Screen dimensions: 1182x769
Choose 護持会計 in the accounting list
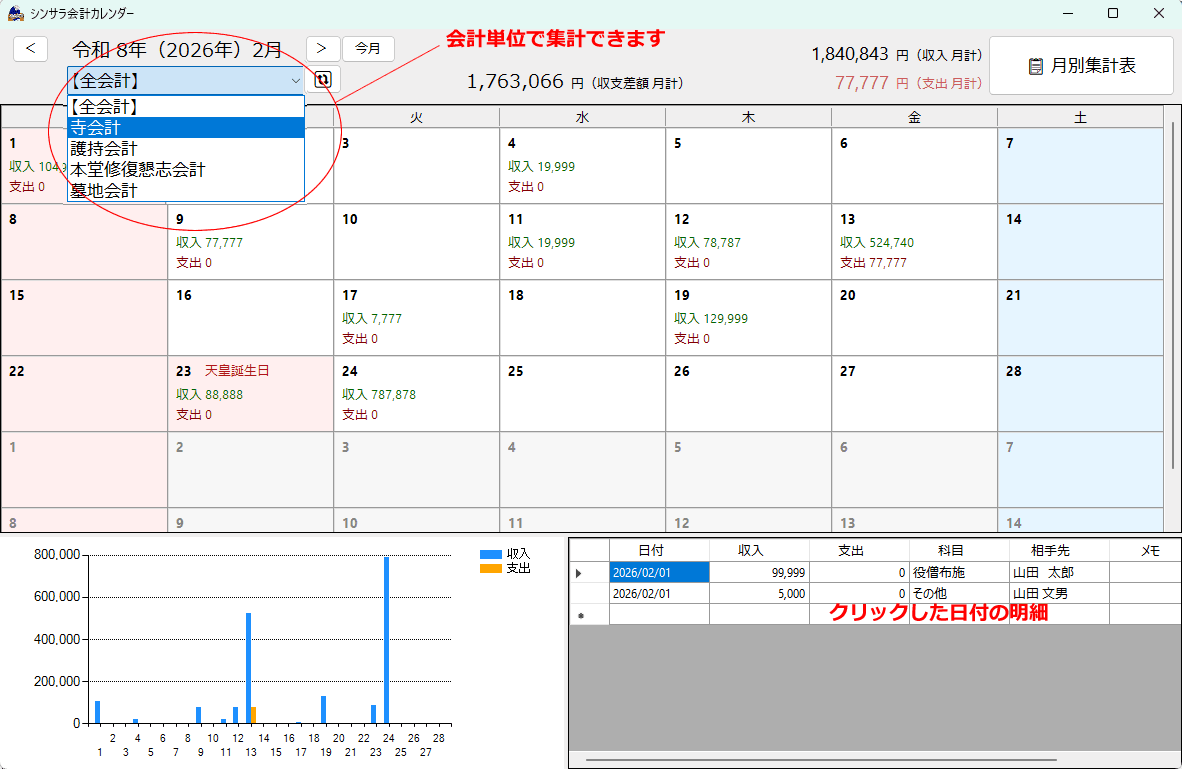click(185, 148)
